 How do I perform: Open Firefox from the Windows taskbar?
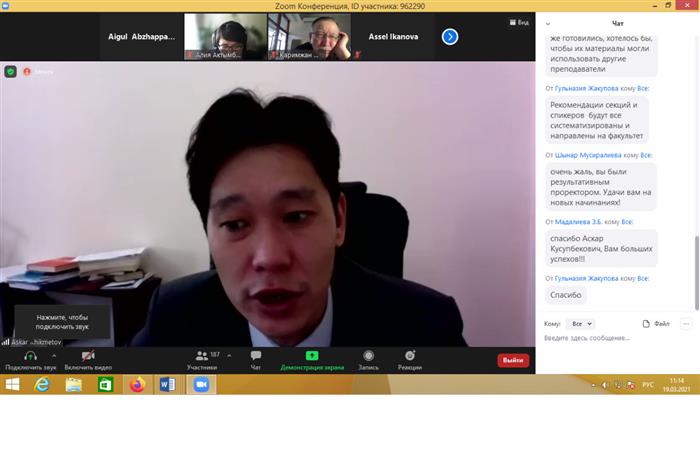pyautogui.click(x=137, y=384)
